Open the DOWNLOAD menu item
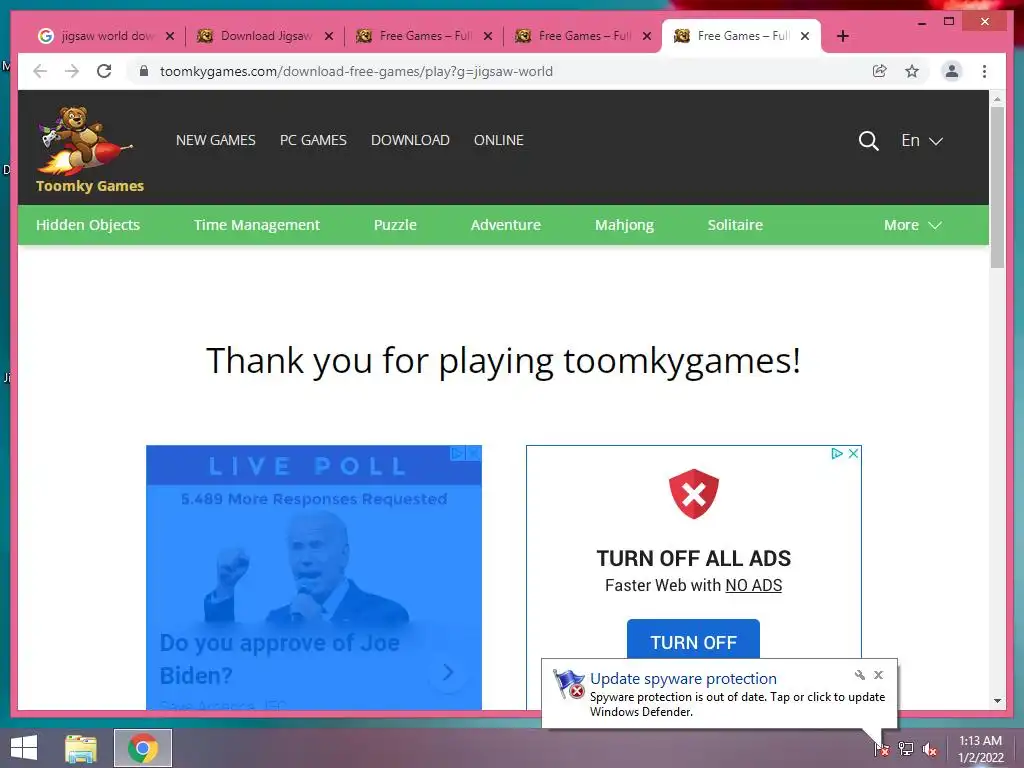Screen dimensions: 1024x768 coord(410,140)
